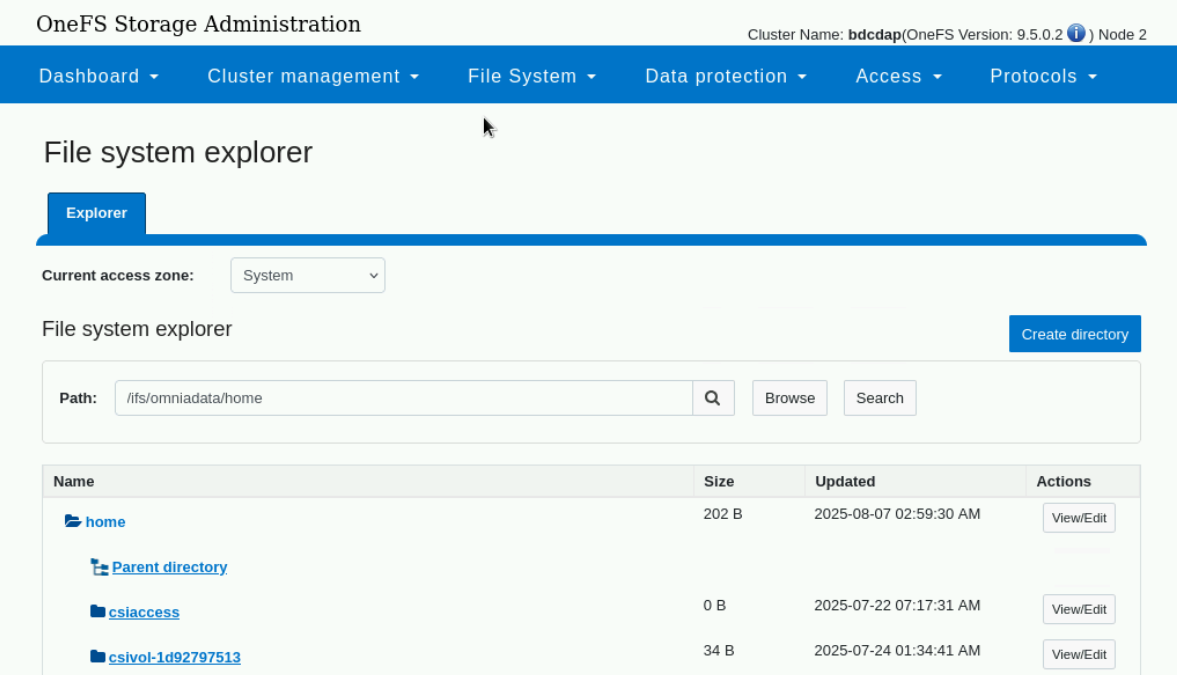Open the home directory link
Screen dimensions: 1177x675
point(105,522)
